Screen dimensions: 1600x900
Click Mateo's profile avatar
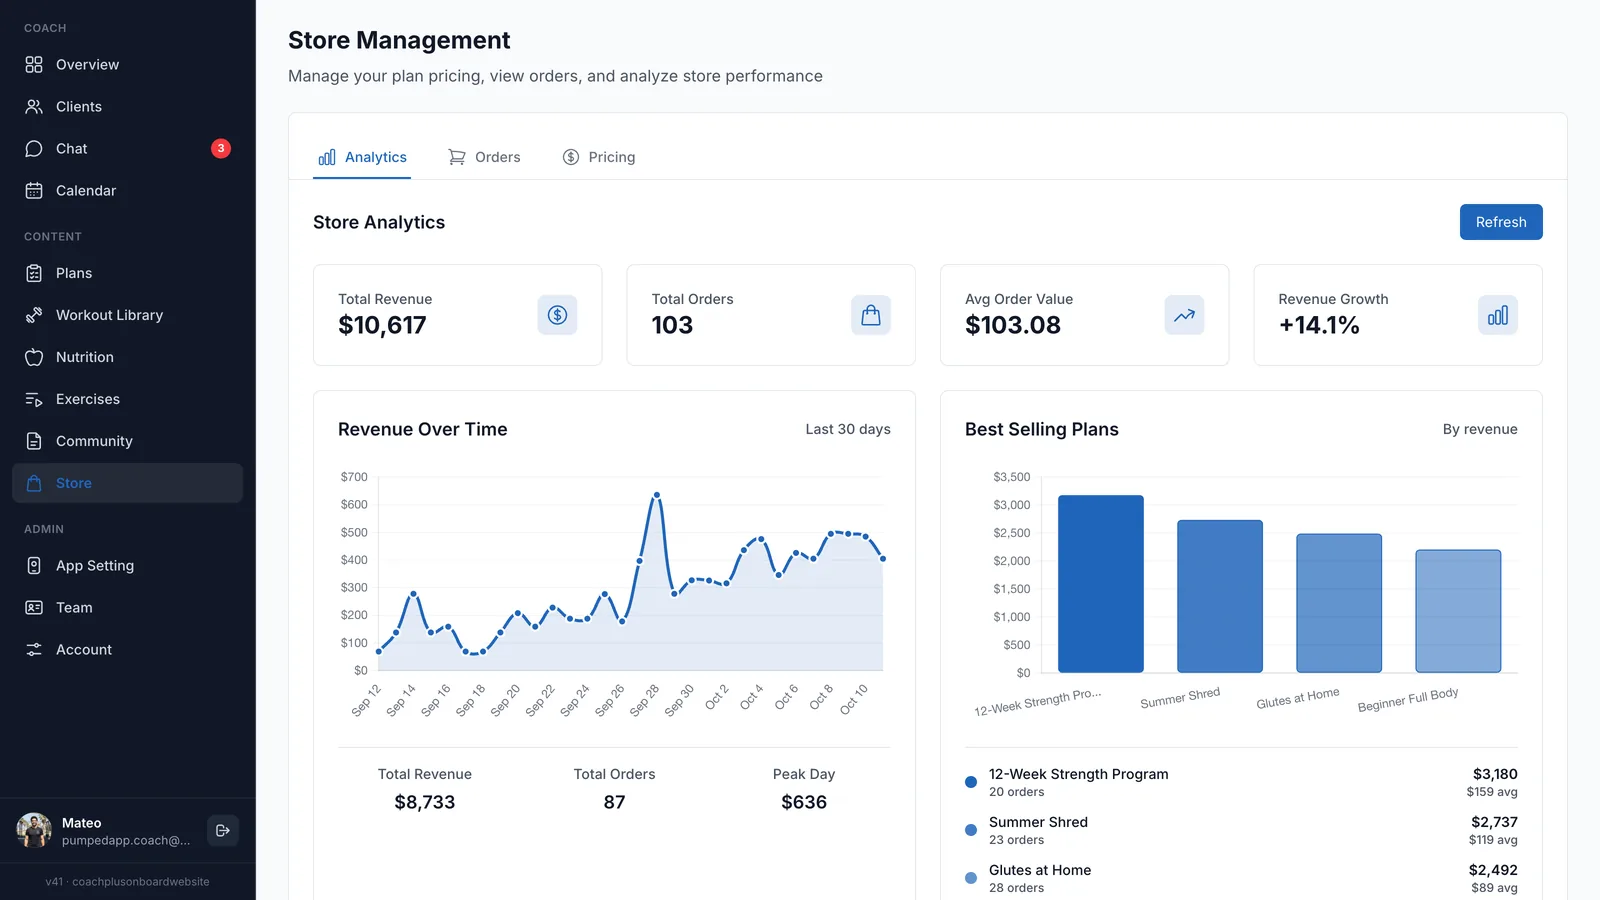point(34,830)
